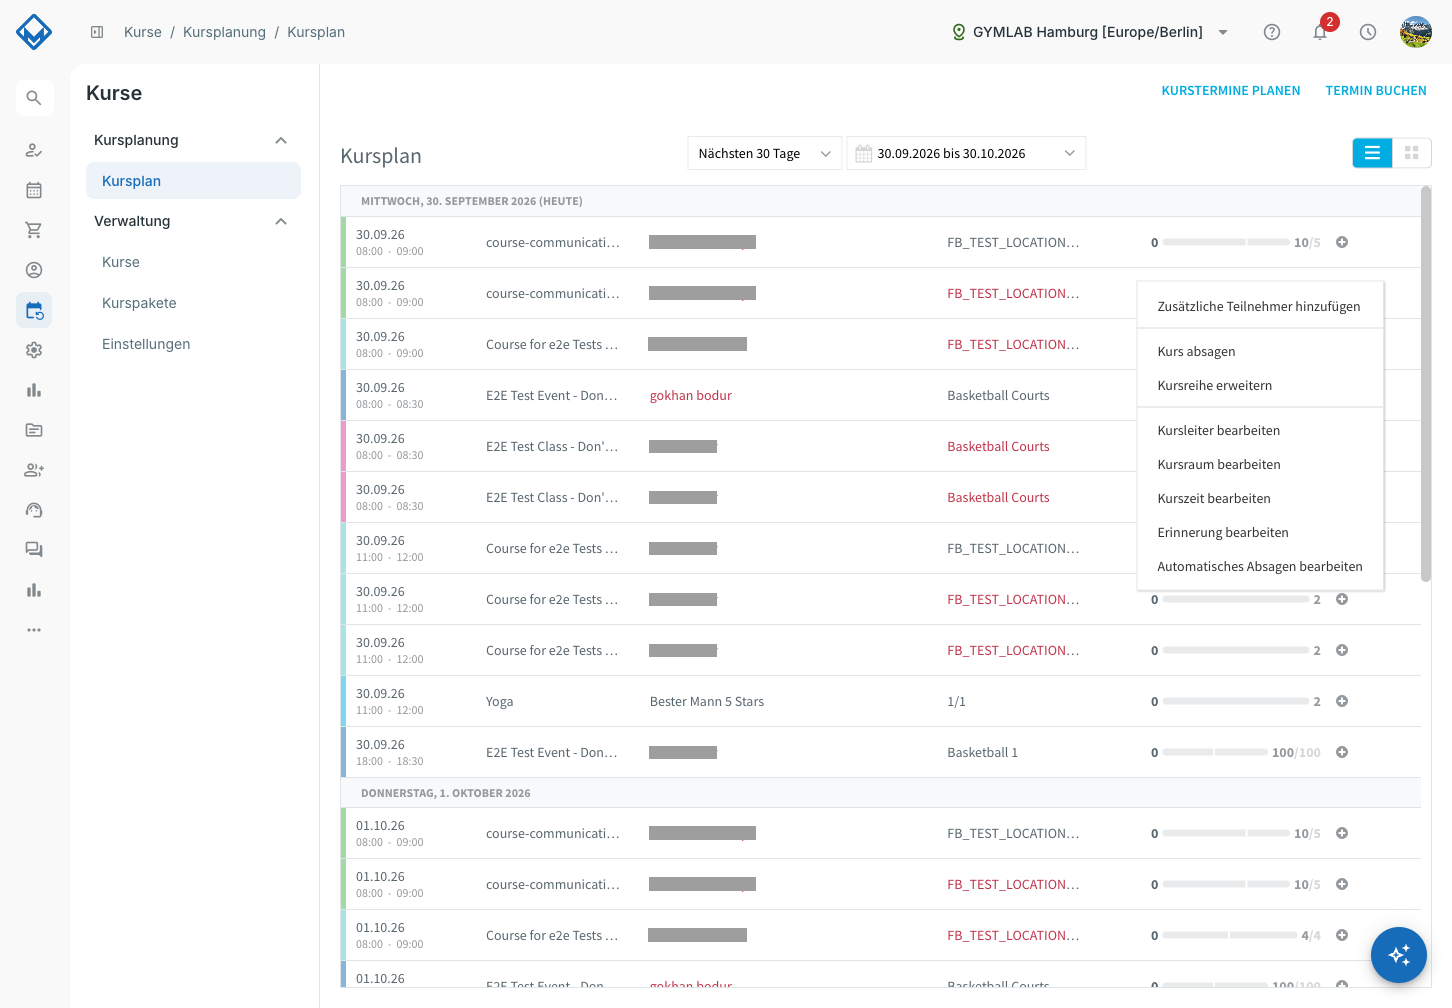
Task: Open the chat bubbles icon in sidebar
Action: point(34,550)
